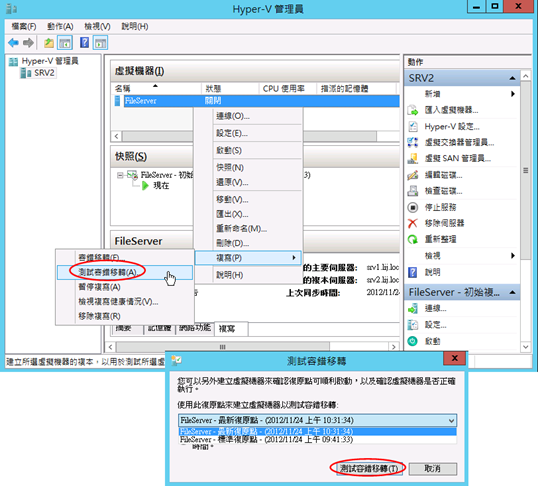The image size is (538, 486).
Task: Click 測試容錯移轉(T) button in dialog
Action: [x=369, y=468]
